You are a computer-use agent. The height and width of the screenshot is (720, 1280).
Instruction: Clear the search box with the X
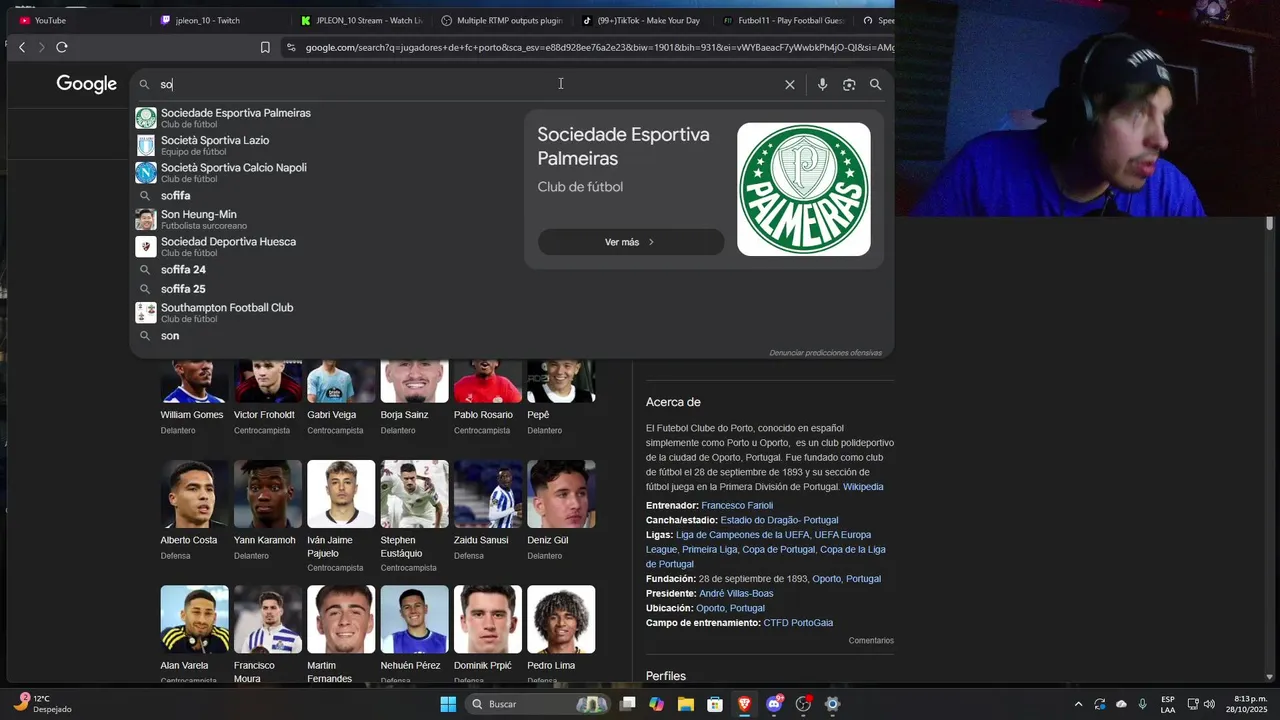790,85
